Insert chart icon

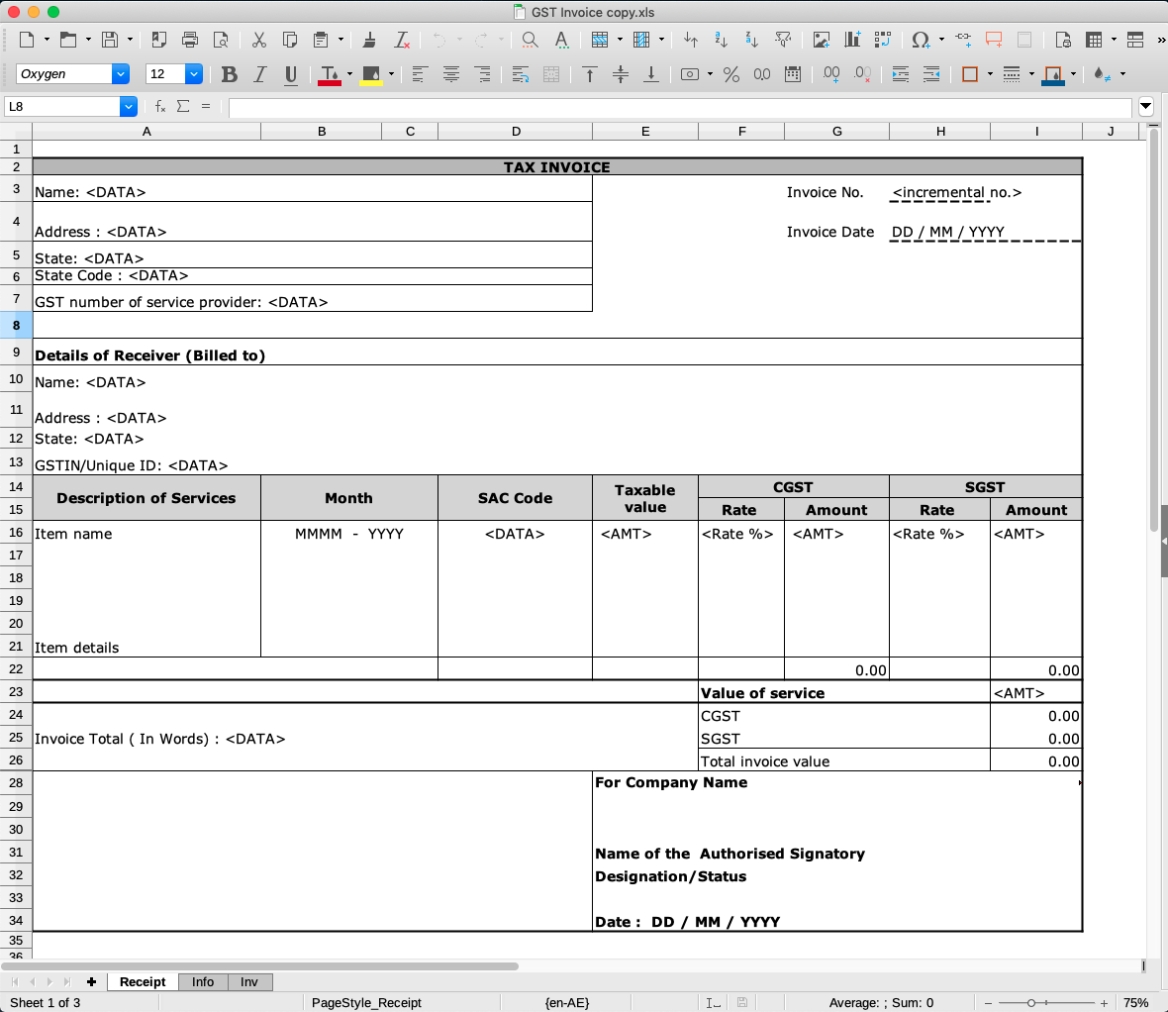852,39
